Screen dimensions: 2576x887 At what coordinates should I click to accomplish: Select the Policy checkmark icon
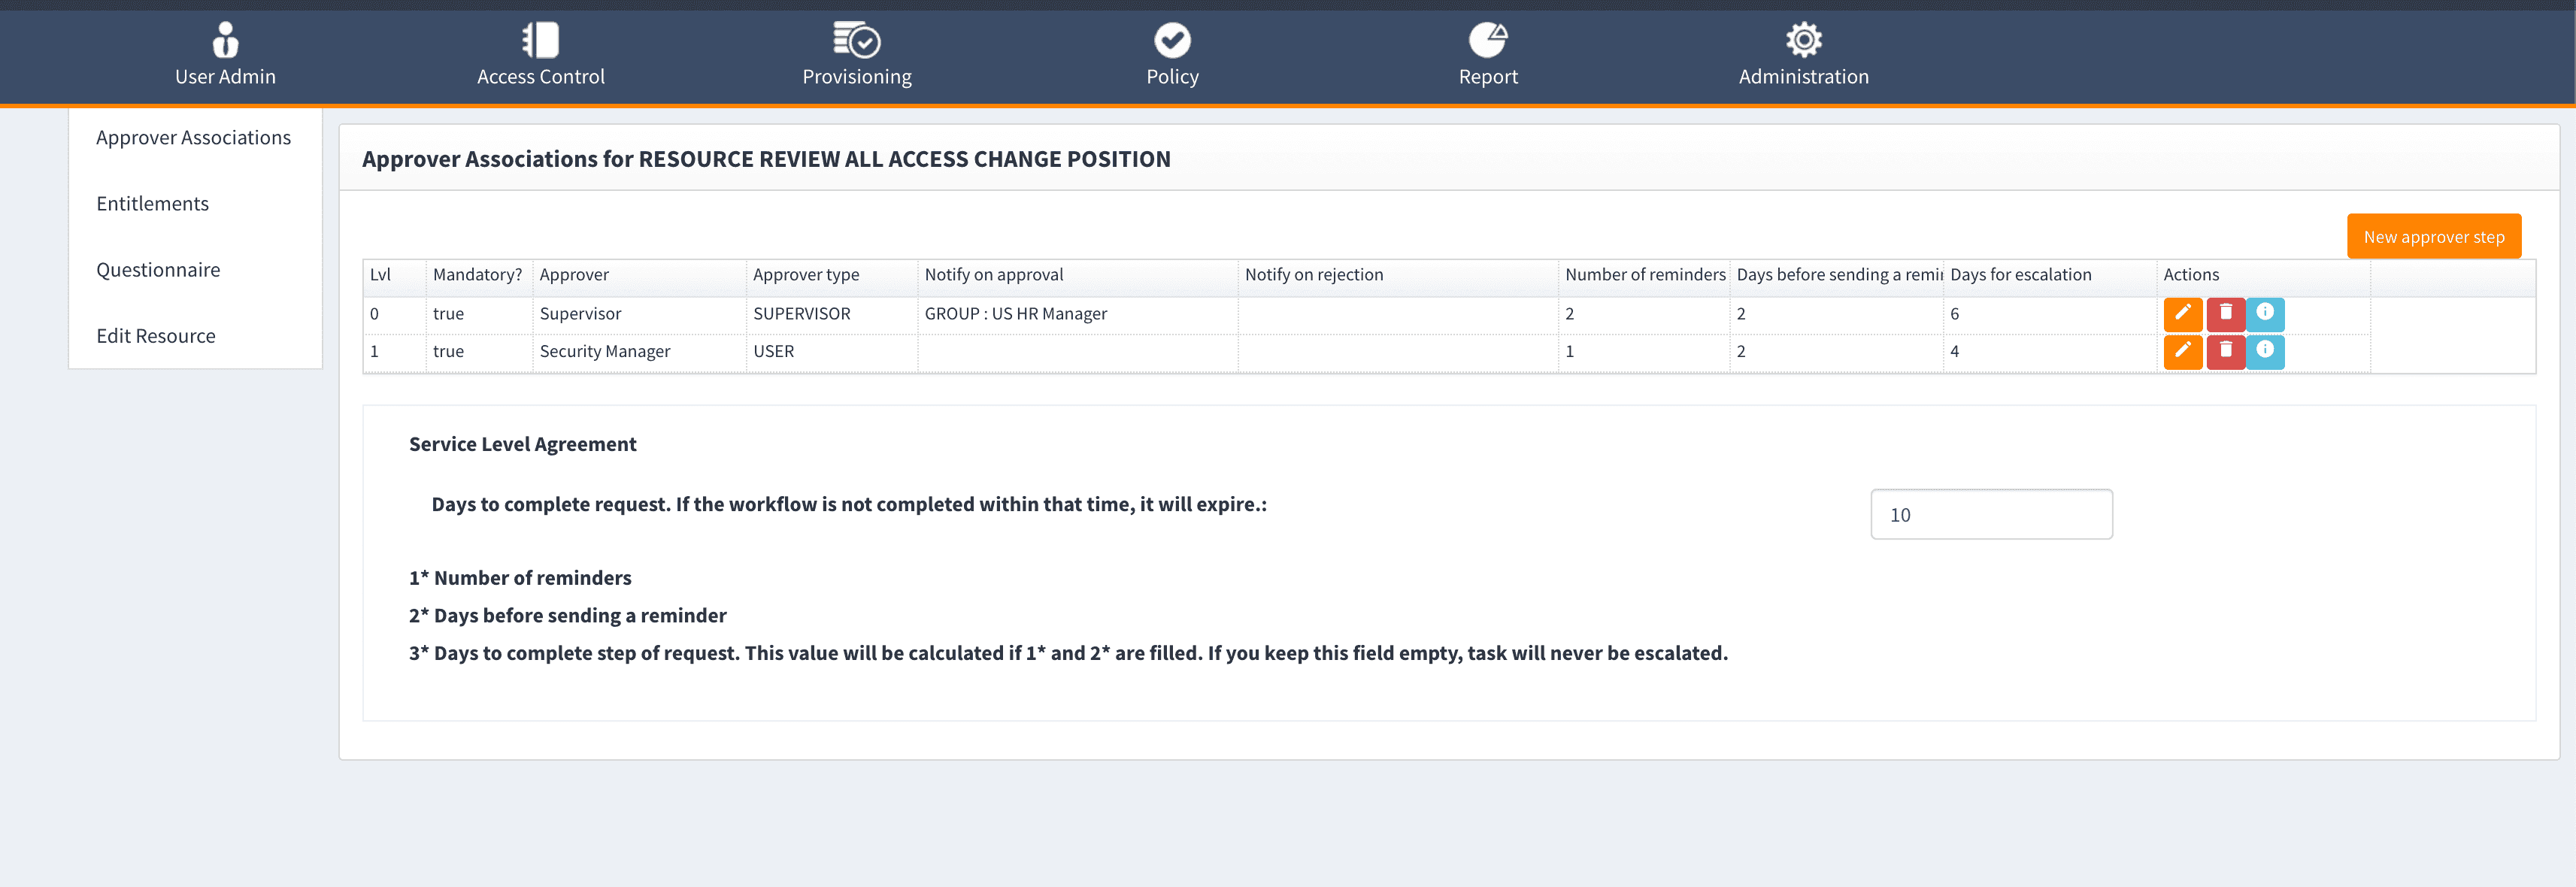click(x=1172, y=40)
